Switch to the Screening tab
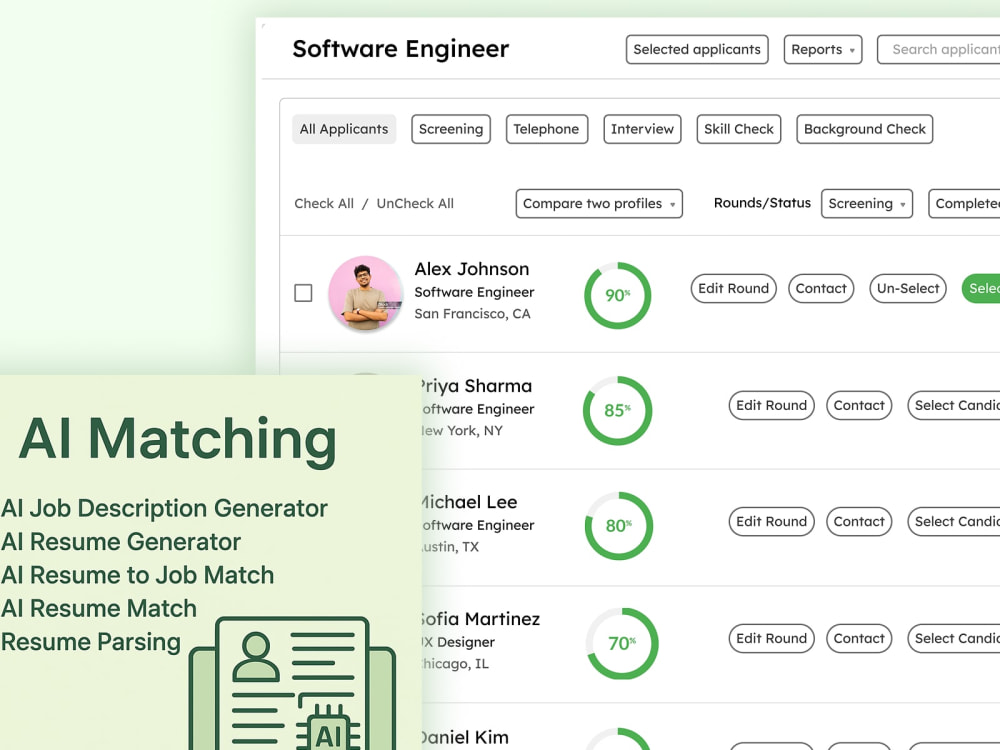Image resolution: width=1000 pixels, height=750 pixels. tap(451, 129)
